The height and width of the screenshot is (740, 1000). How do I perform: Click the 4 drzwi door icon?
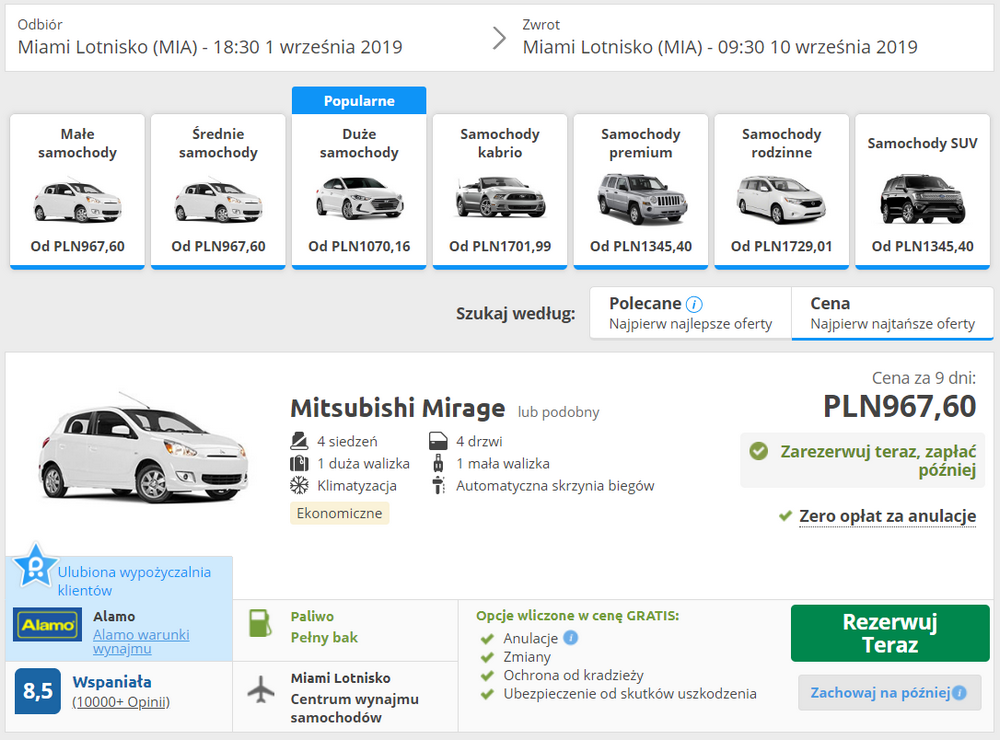(438, 441)
